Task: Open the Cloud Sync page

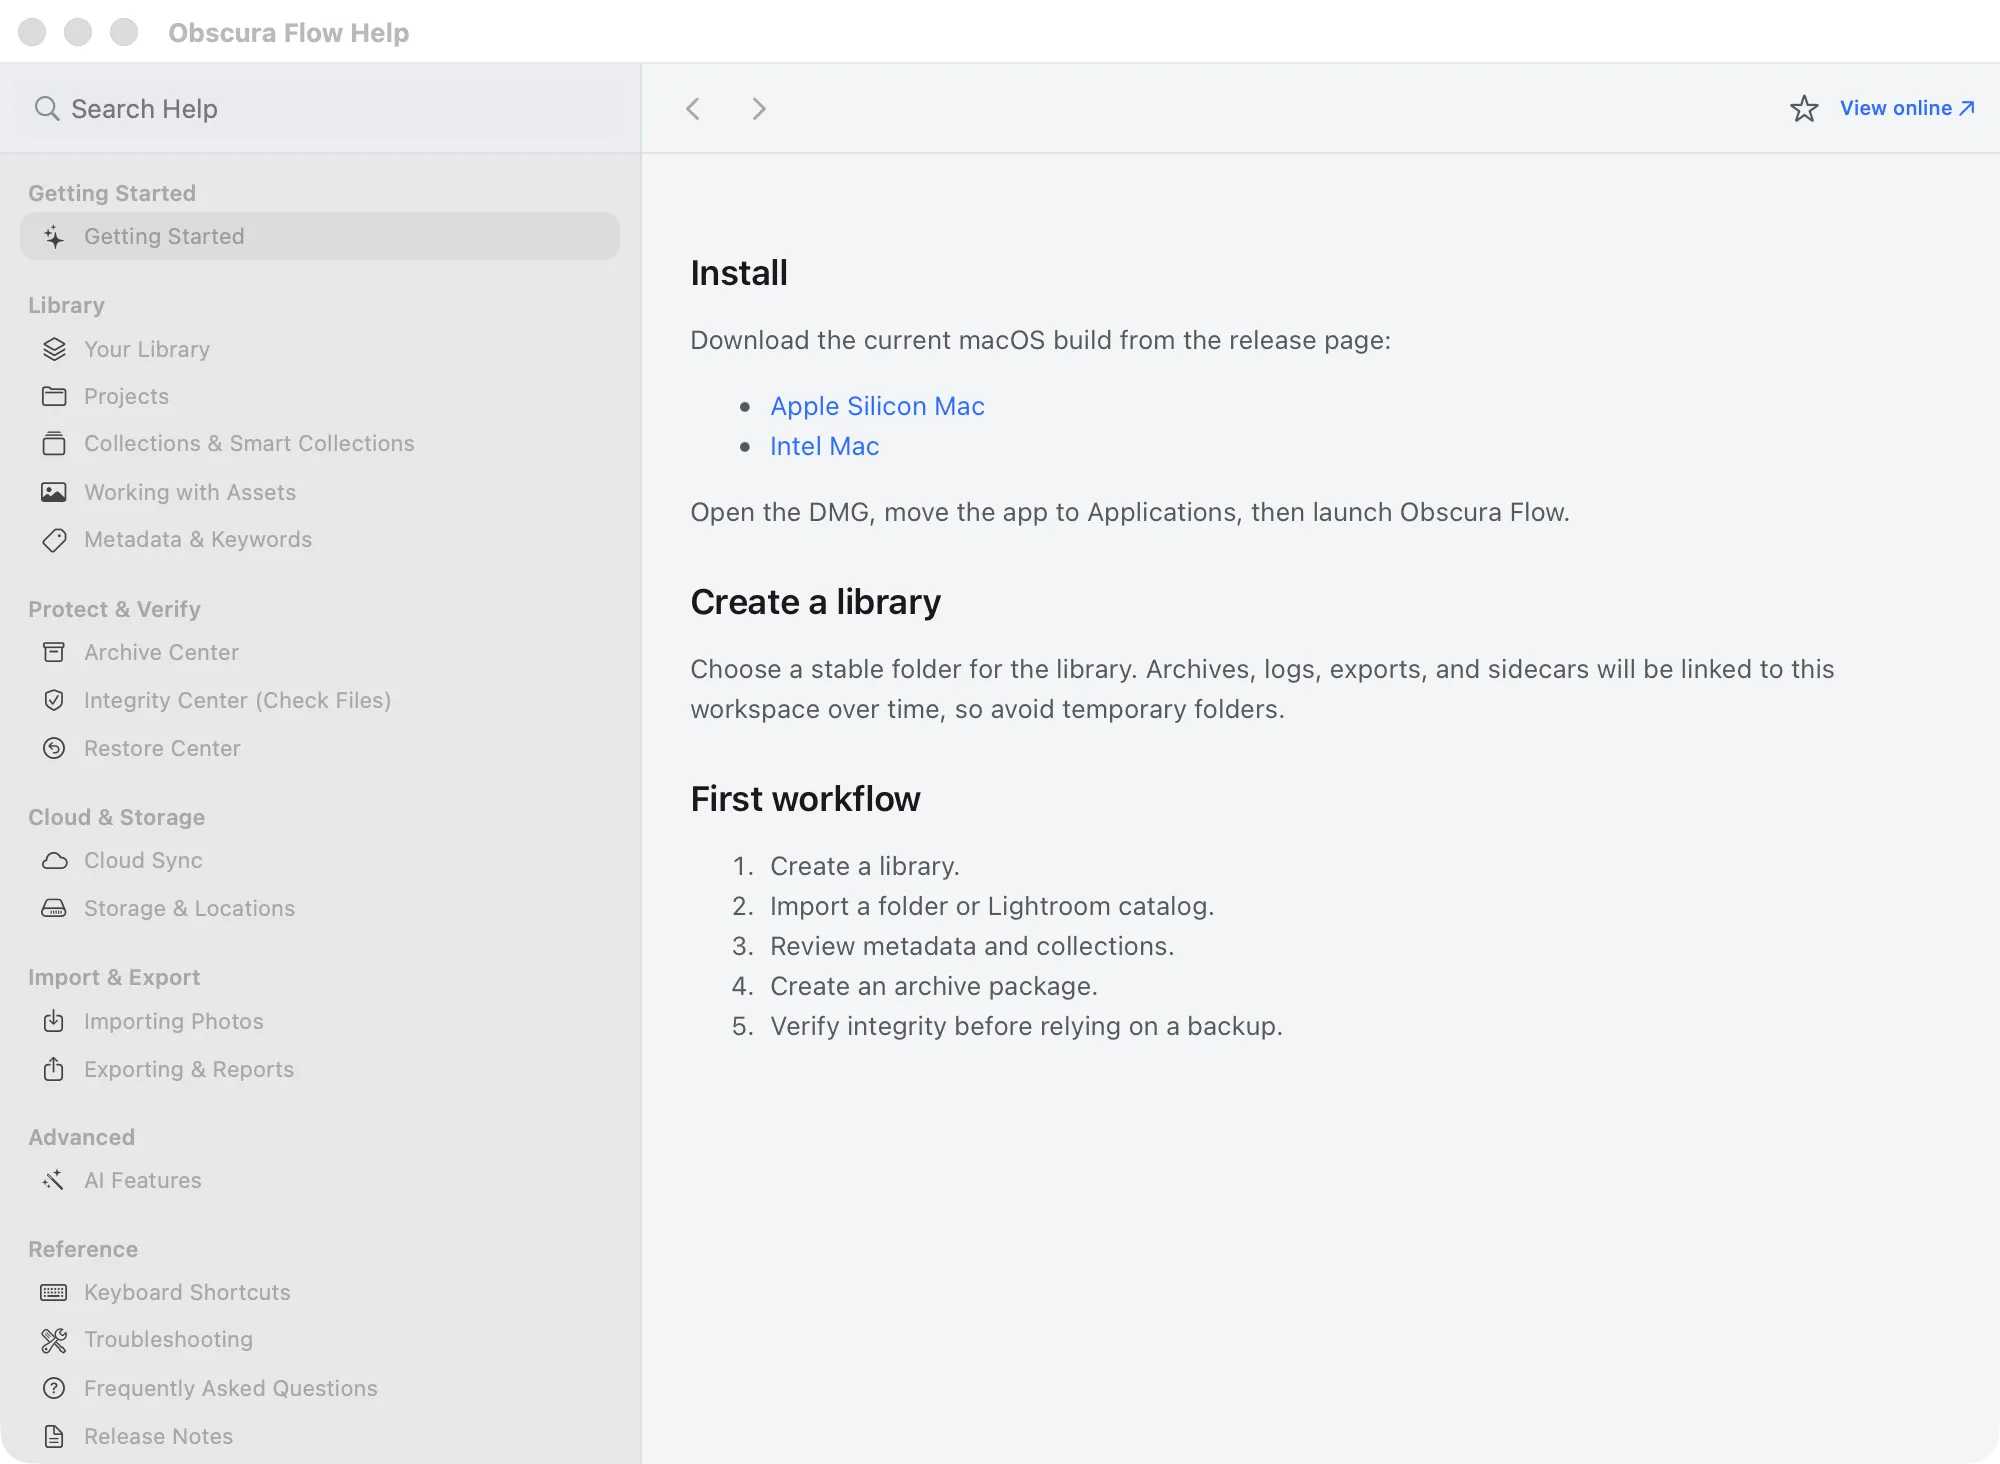Action: tap(320, 860)
